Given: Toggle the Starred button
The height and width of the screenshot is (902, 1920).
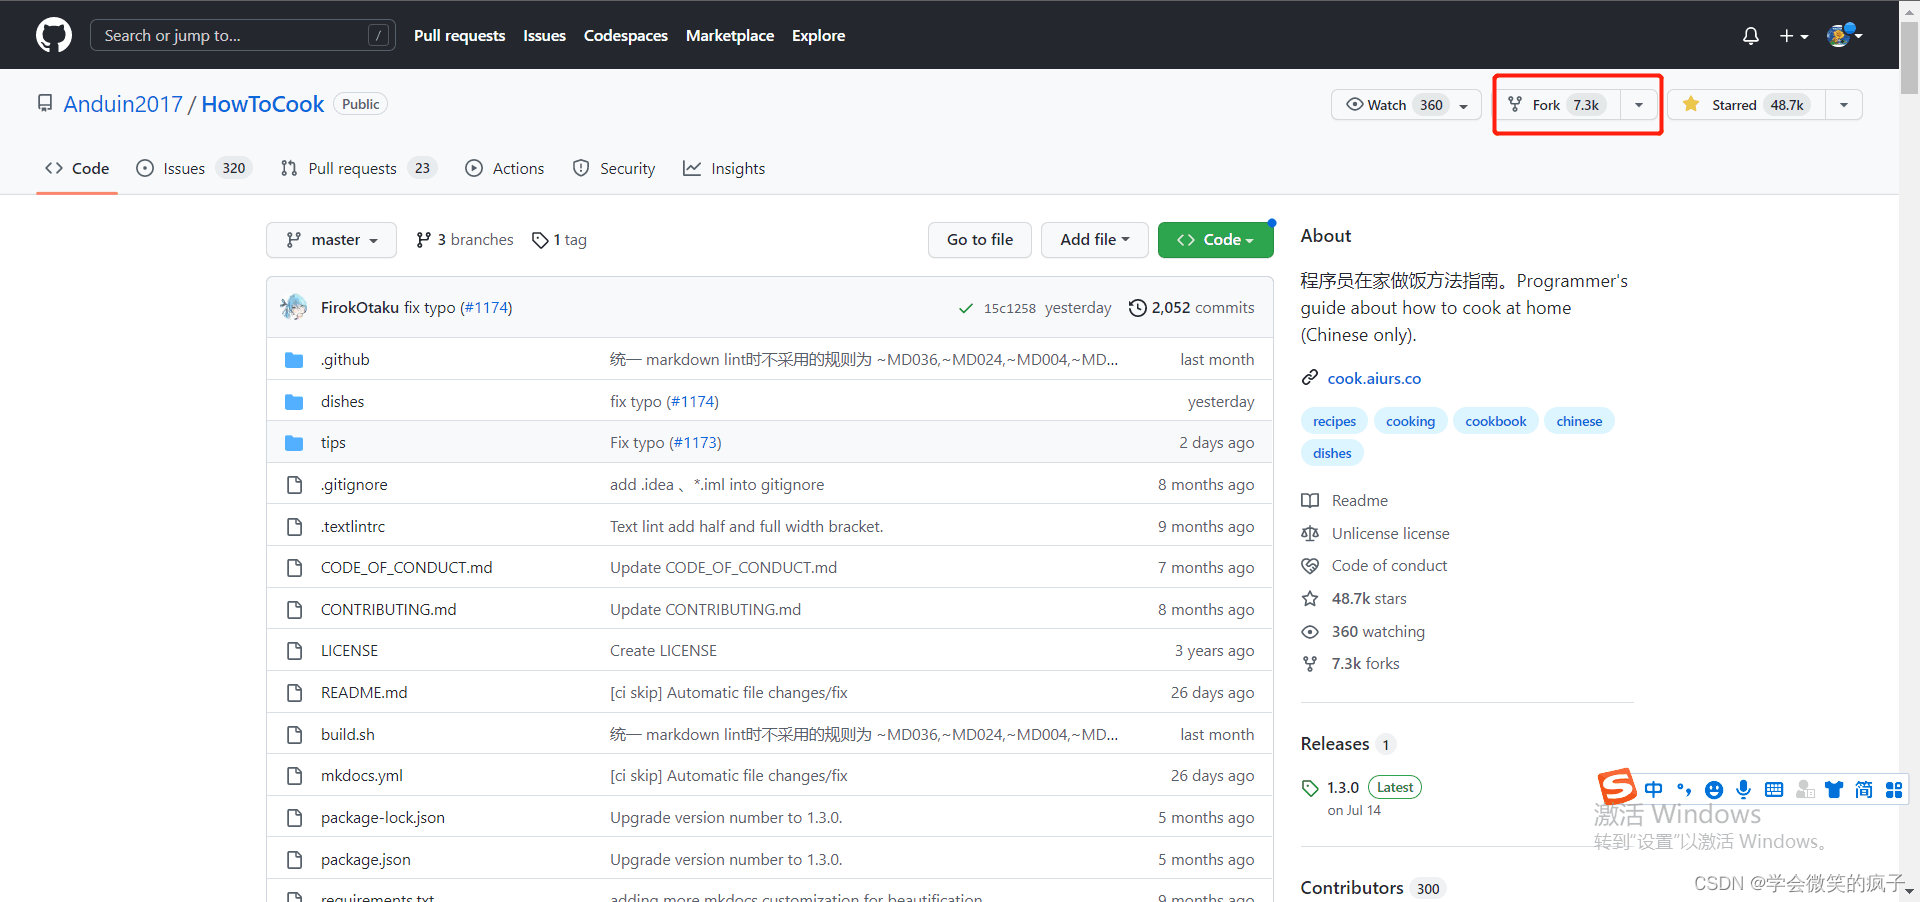Looking at the screenshot, I should pos(1746,105).
